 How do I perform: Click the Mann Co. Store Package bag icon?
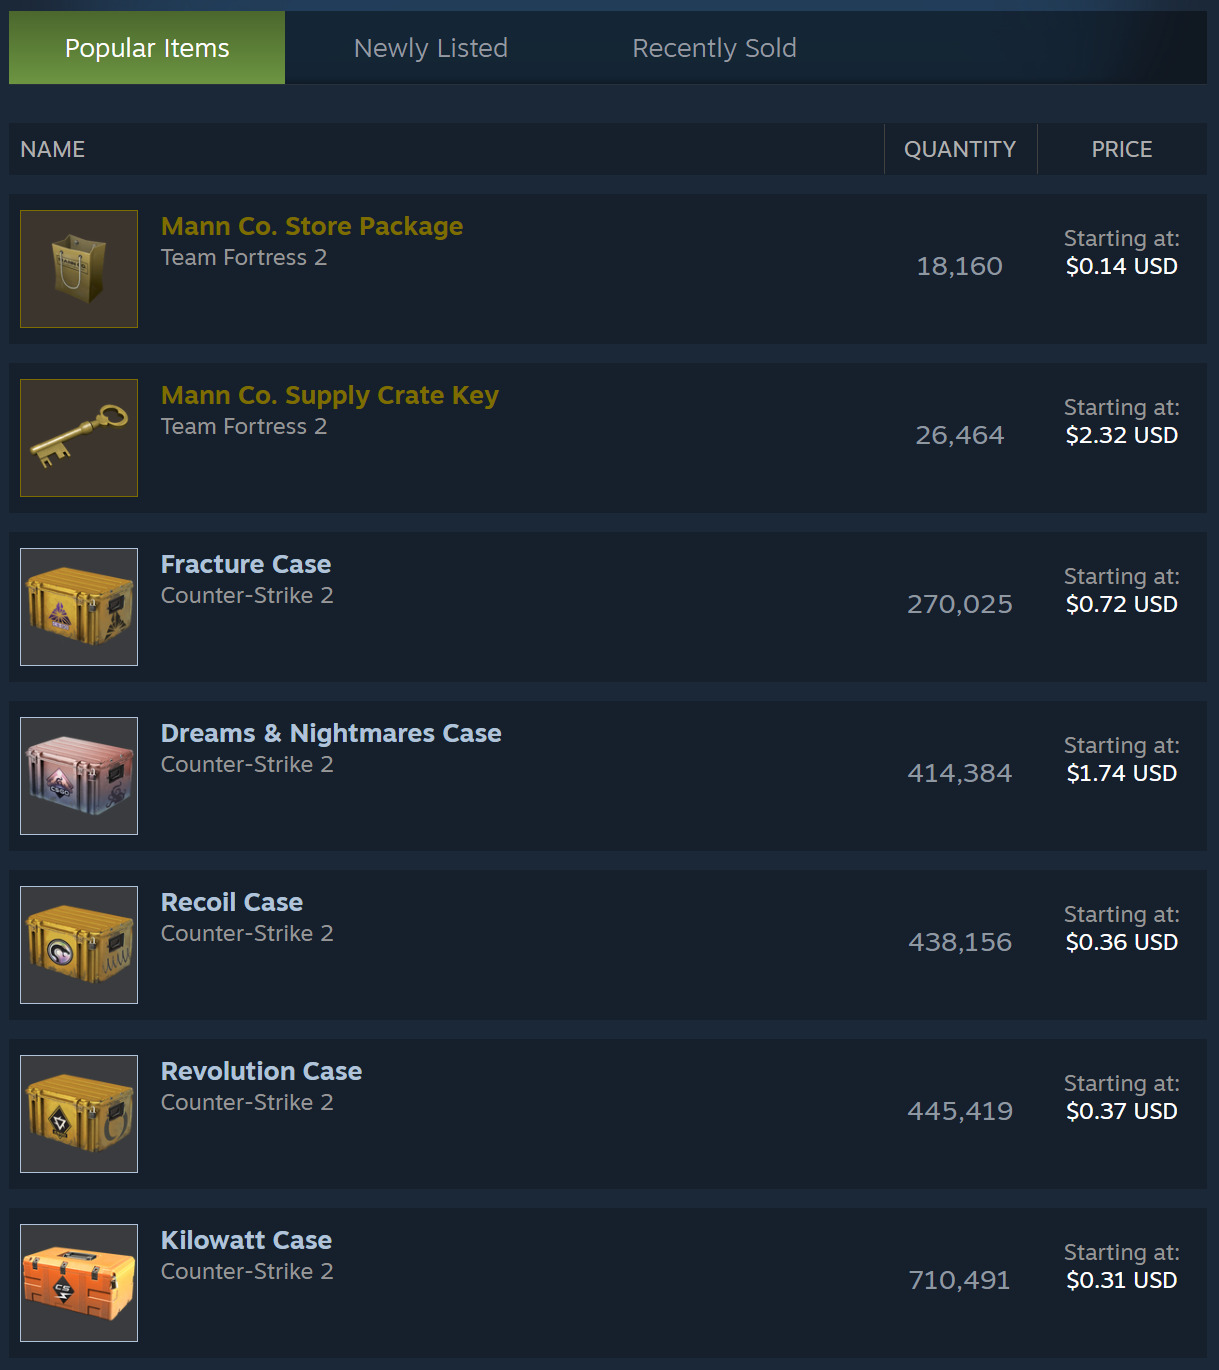(79, 269)
